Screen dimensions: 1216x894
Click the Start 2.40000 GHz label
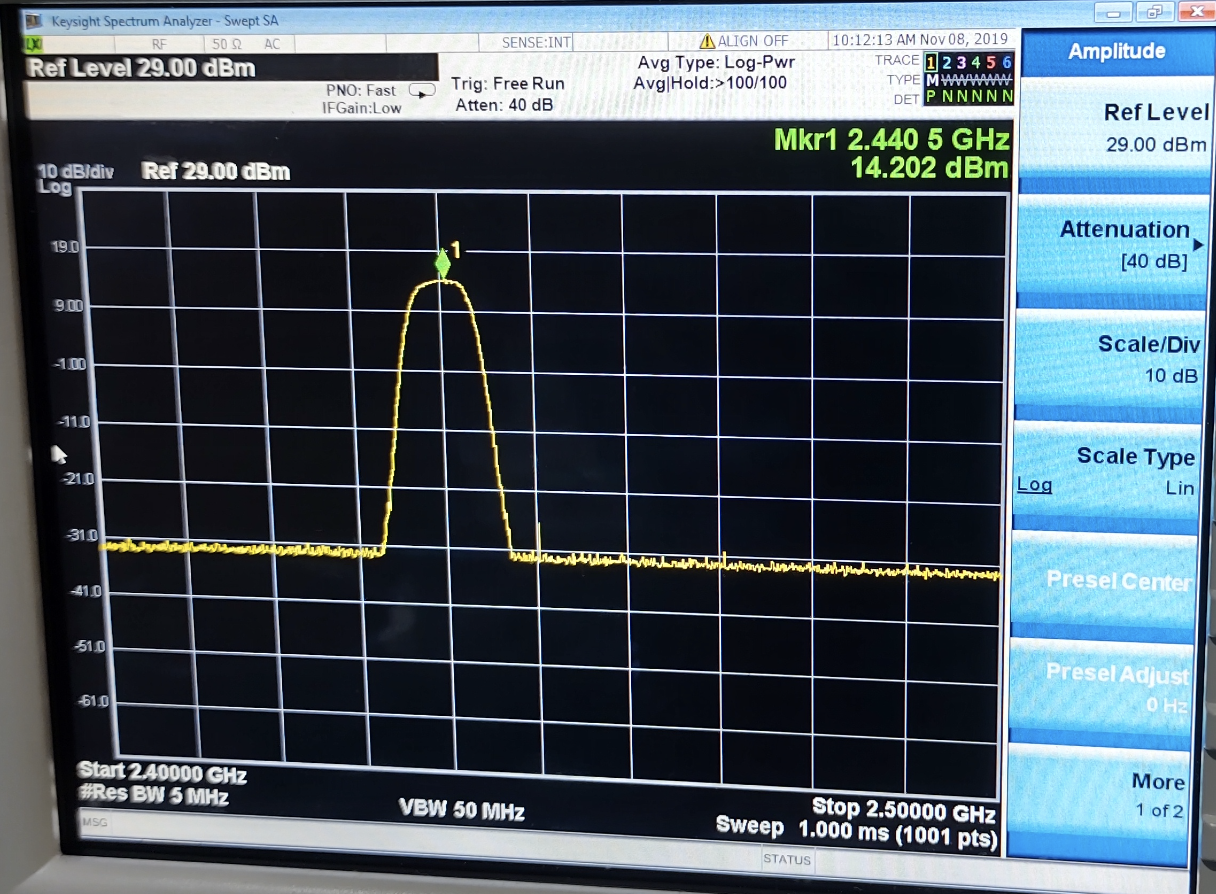click(161, 775)
